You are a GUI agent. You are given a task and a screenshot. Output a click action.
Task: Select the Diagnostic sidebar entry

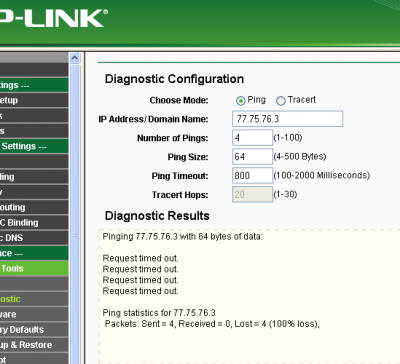tap(34, 299)
